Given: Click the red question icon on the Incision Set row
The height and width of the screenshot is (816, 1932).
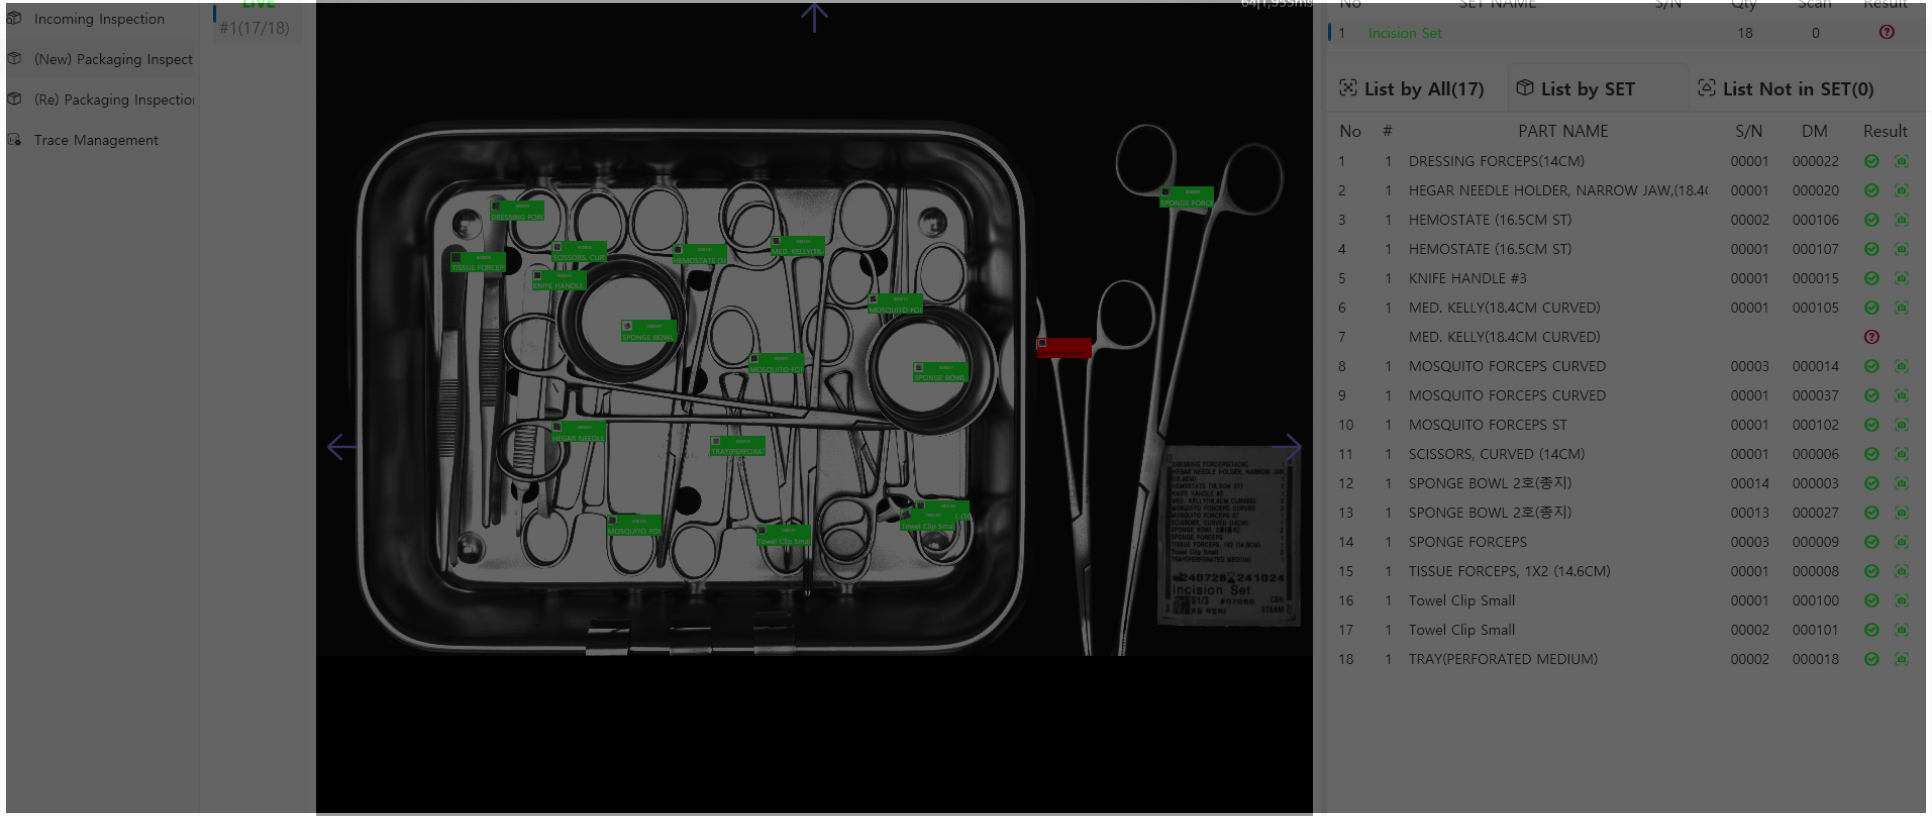Looking at the screenshot, I should point(1886,32).
